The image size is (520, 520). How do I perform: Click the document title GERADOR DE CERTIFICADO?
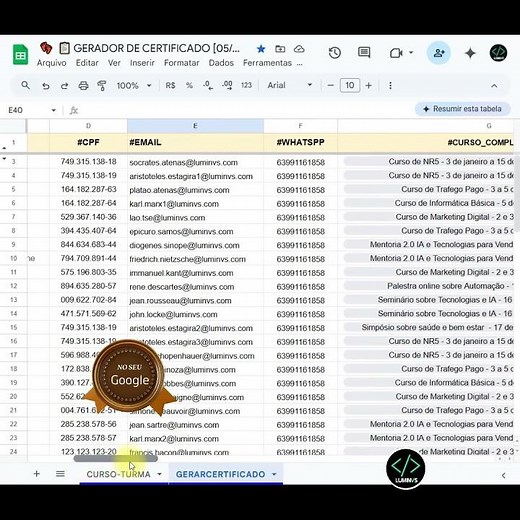[156, 48]
